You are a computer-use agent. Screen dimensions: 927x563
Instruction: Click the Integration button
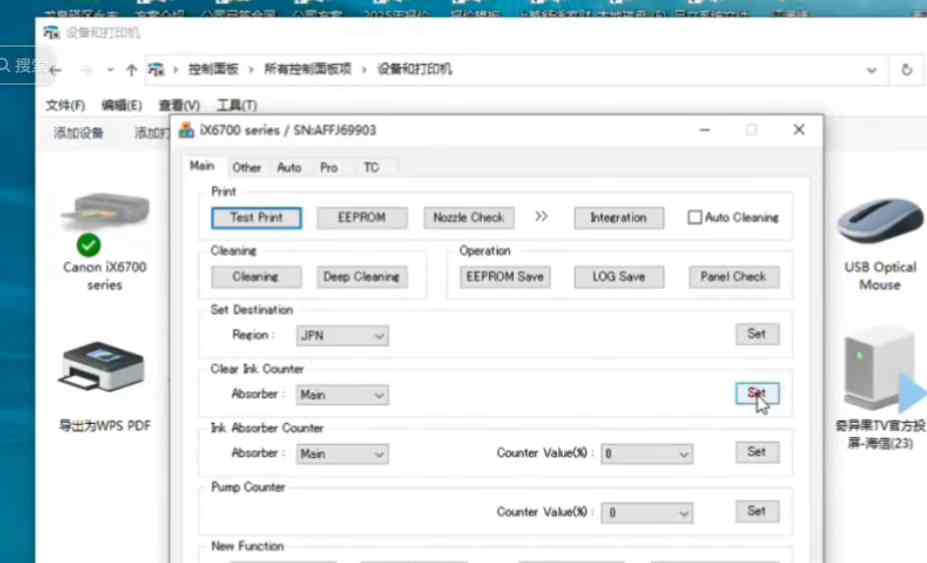619,218
